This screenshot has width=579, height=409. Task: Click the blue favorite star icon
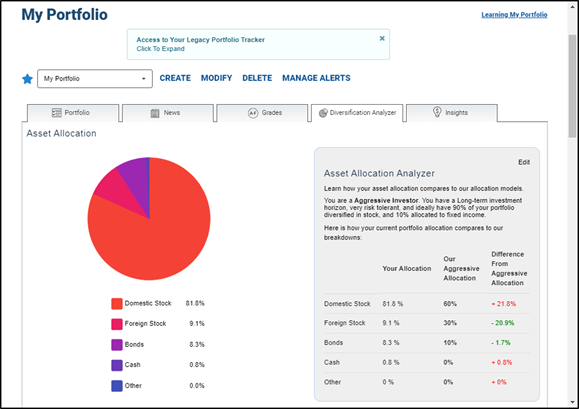click(27, 79)
